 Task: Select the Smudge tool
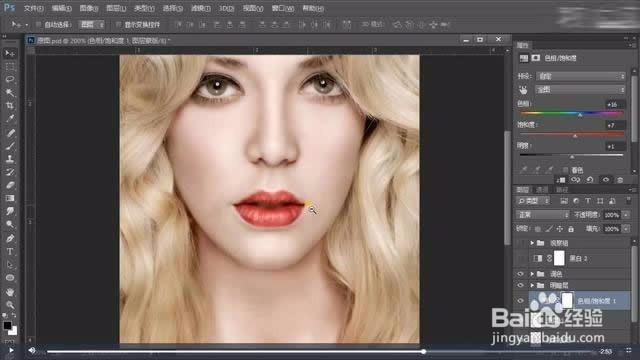click(10, 211)
